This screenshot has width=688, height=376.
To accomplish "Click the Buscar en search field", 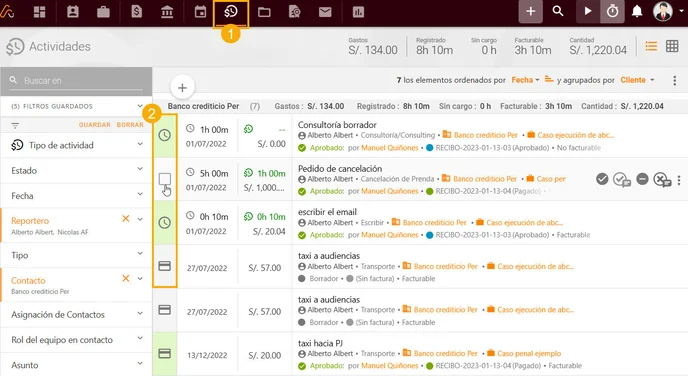I will coord(76,81).
